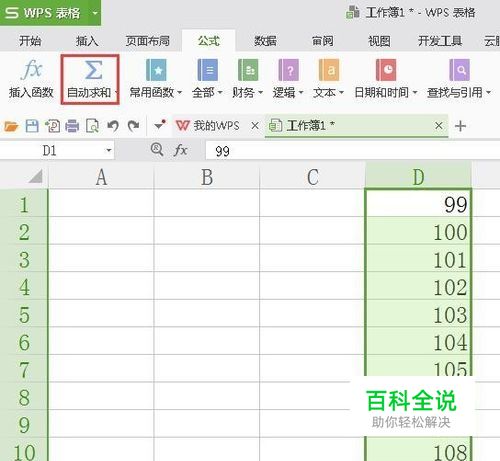
Task: Click cell containing 108
Action: coord(418,450)
